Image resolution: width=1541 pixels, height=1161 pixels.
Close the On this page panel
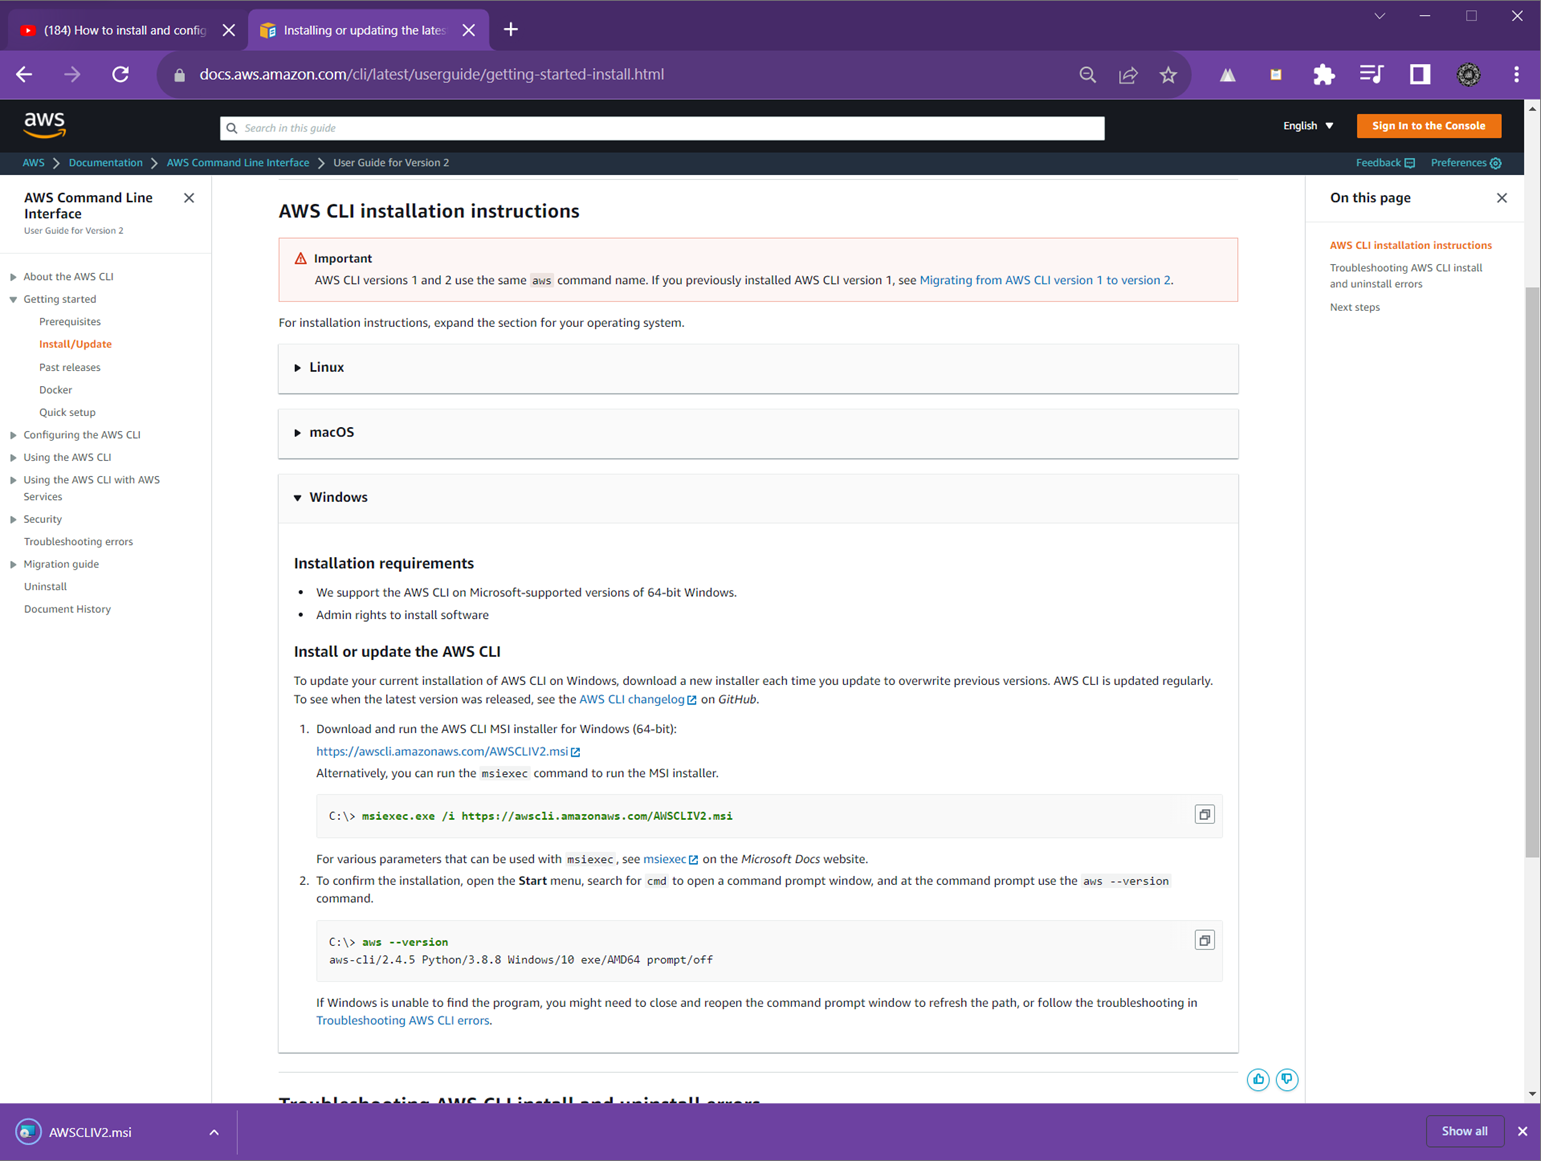coord(1501,198)
